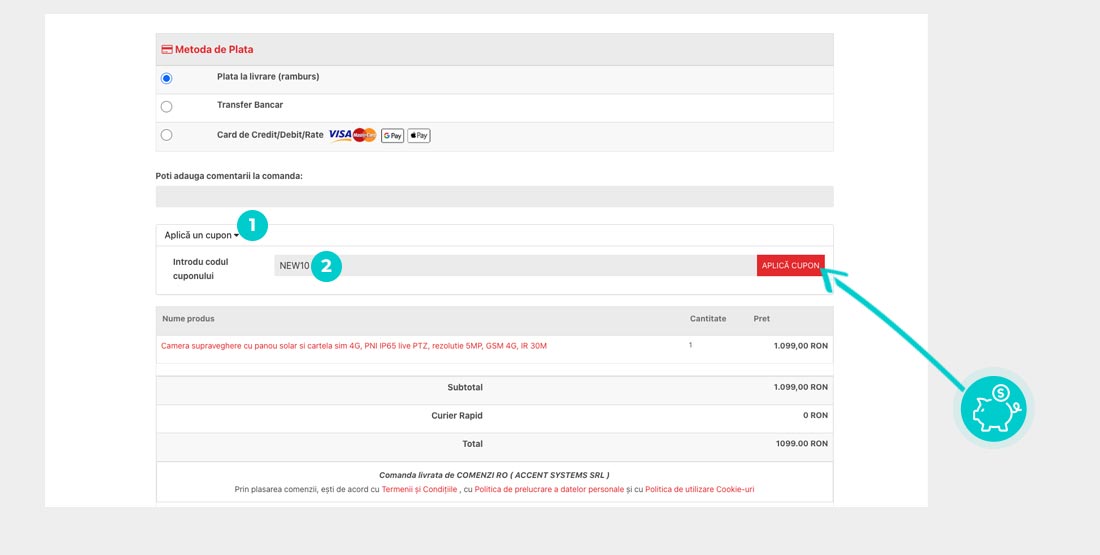The height and width of the screenshot is (555, 1100).
Task: Click the Google Pay badge
Action: (x=392, y=135)
